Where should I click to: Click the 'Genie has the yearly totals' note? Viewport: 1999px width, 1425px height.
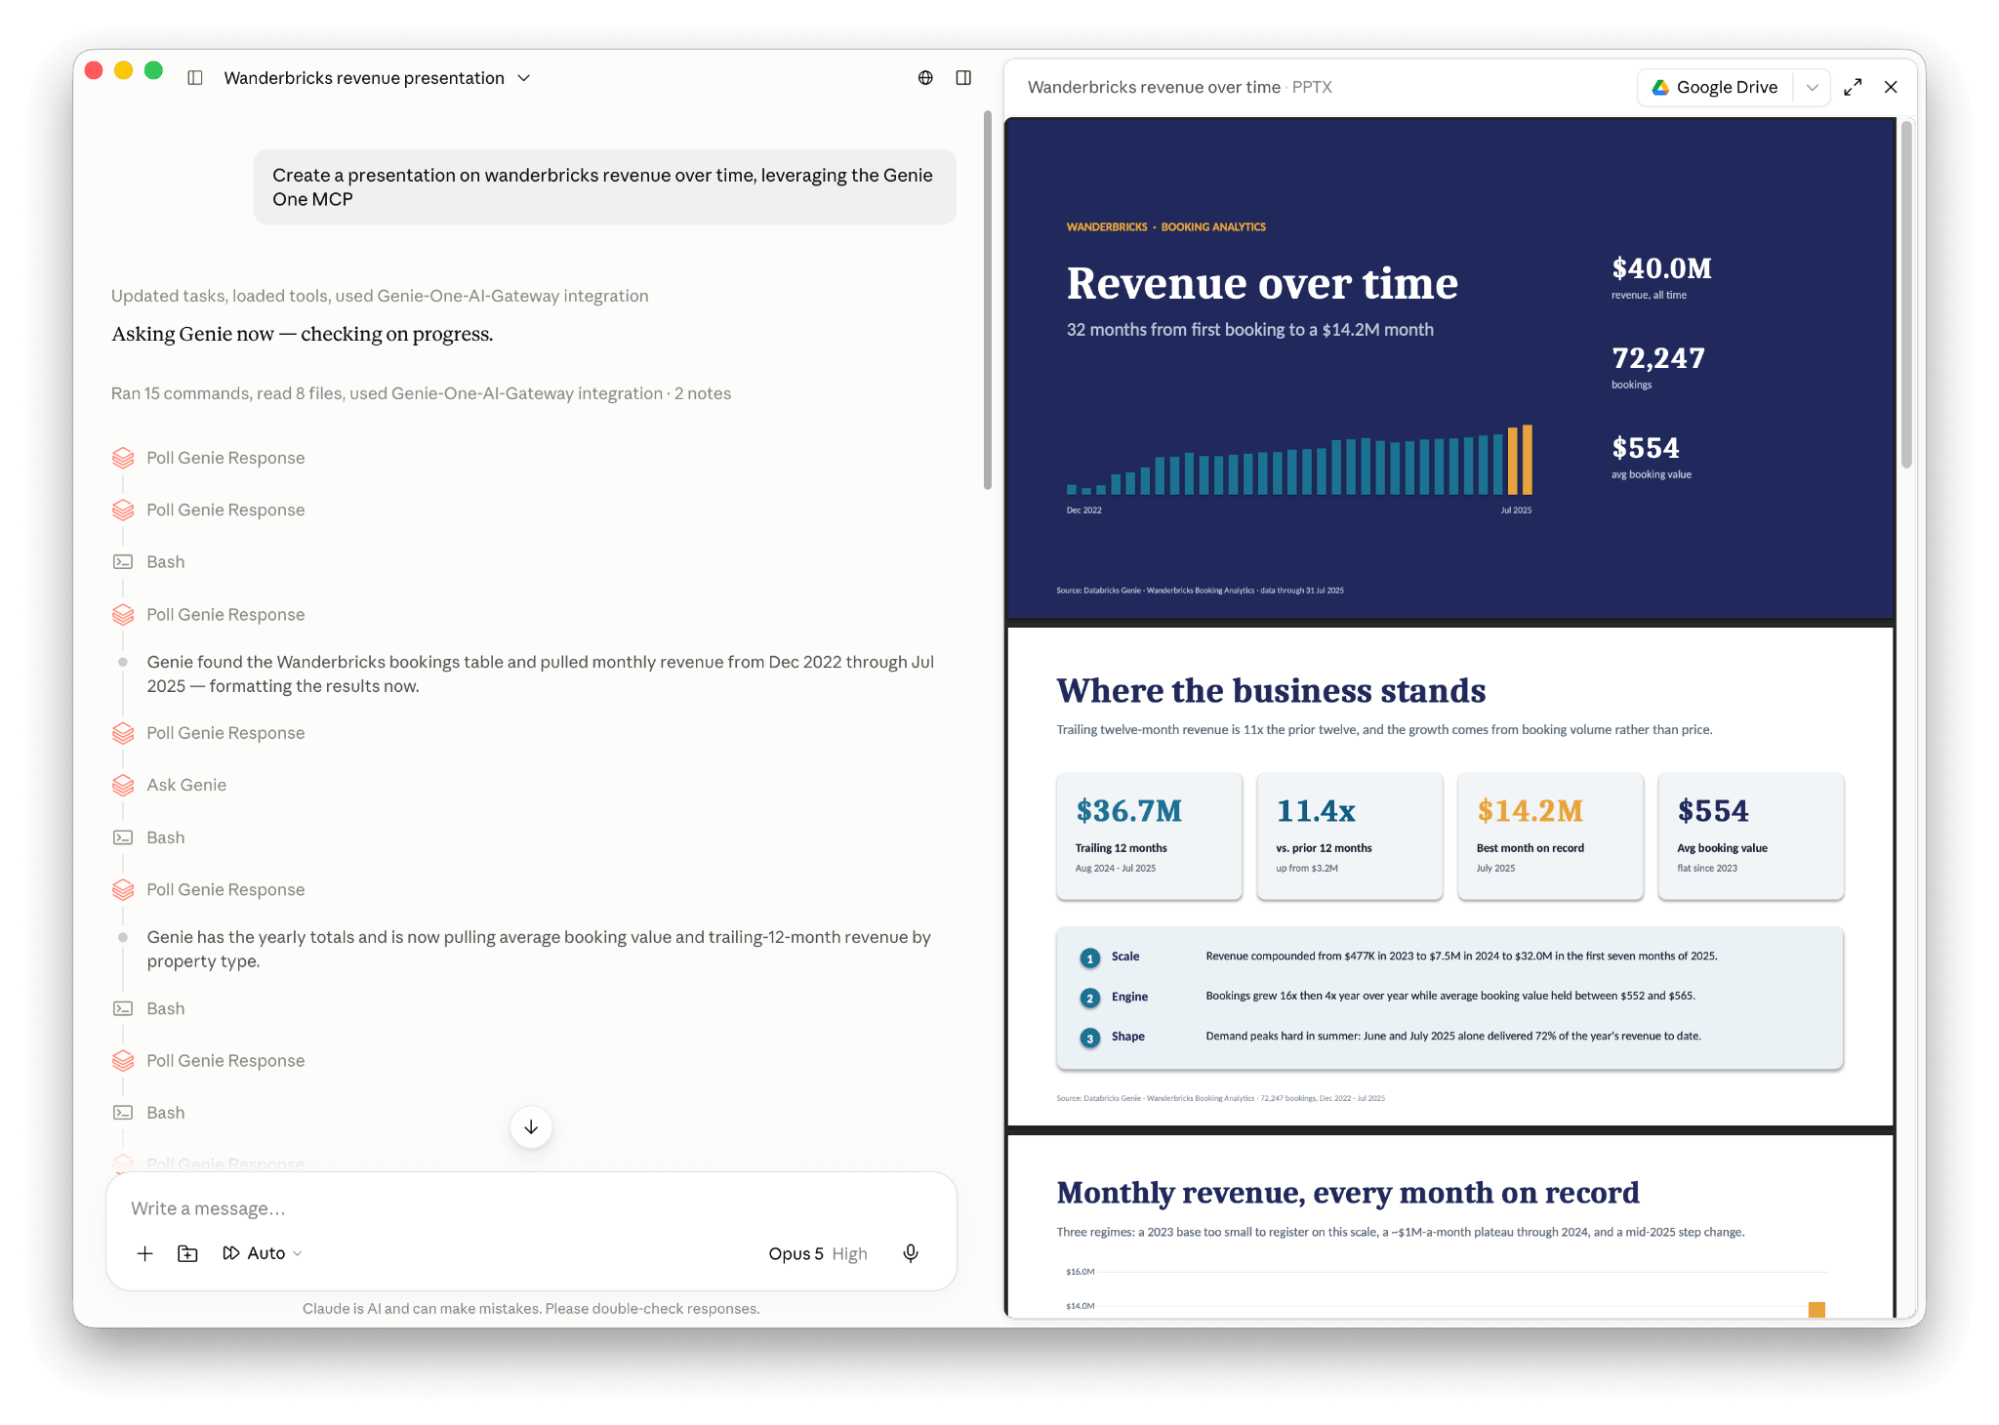tap(539, 949)
